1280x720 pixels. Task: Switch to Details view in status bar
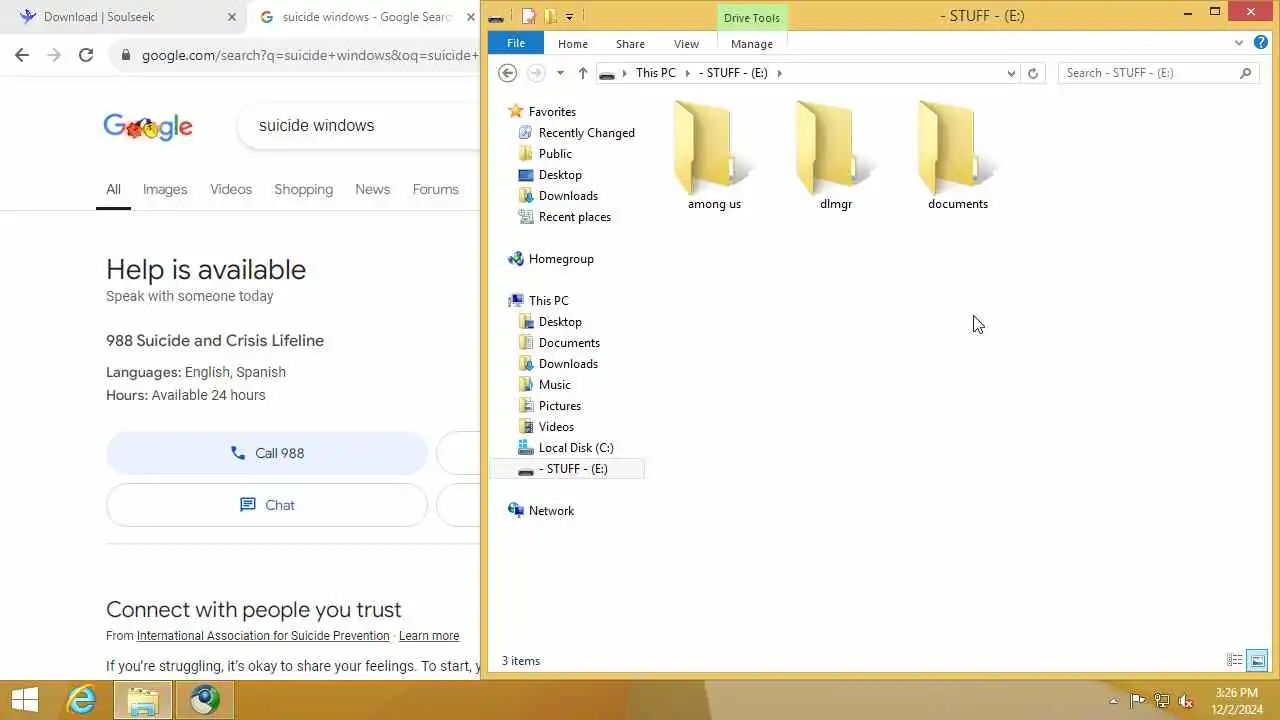(1235, 660)
